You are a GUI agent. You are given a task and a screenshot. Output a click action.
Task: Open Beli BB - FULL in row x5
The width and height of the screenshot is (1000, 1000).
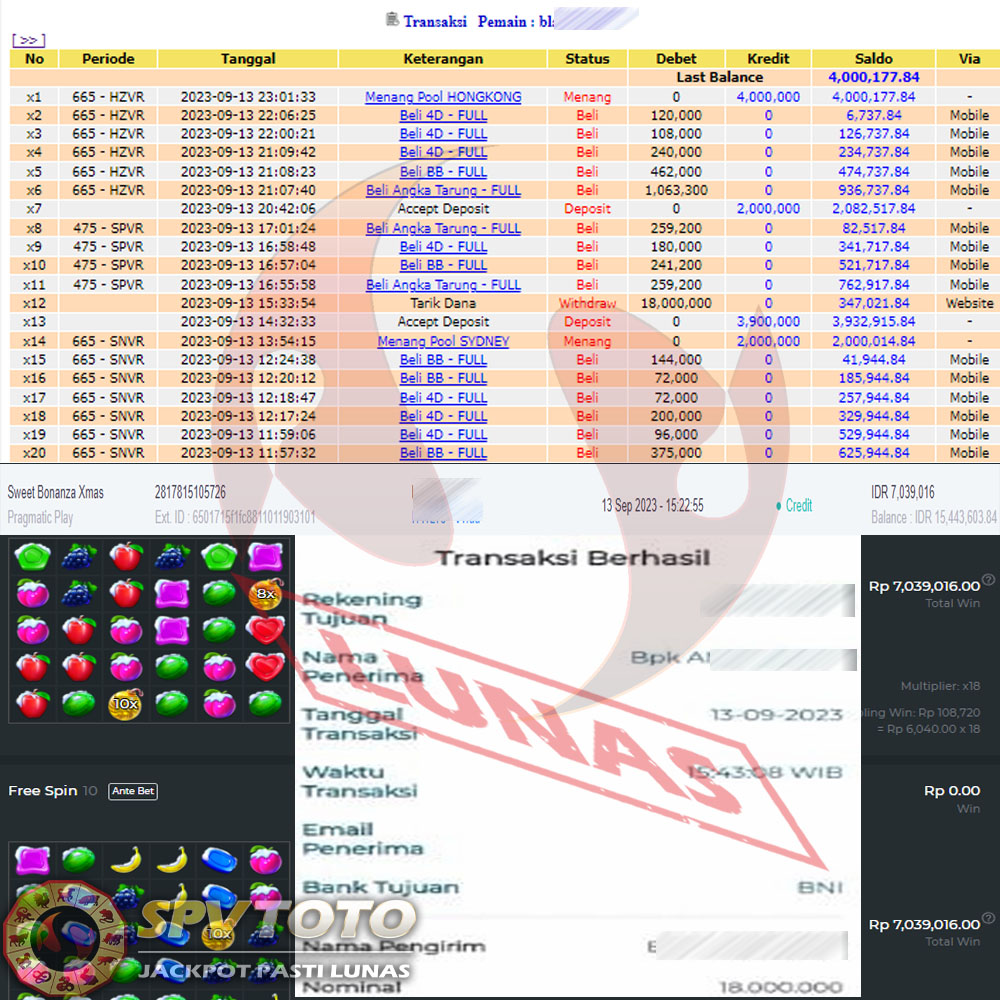(443, 172)
